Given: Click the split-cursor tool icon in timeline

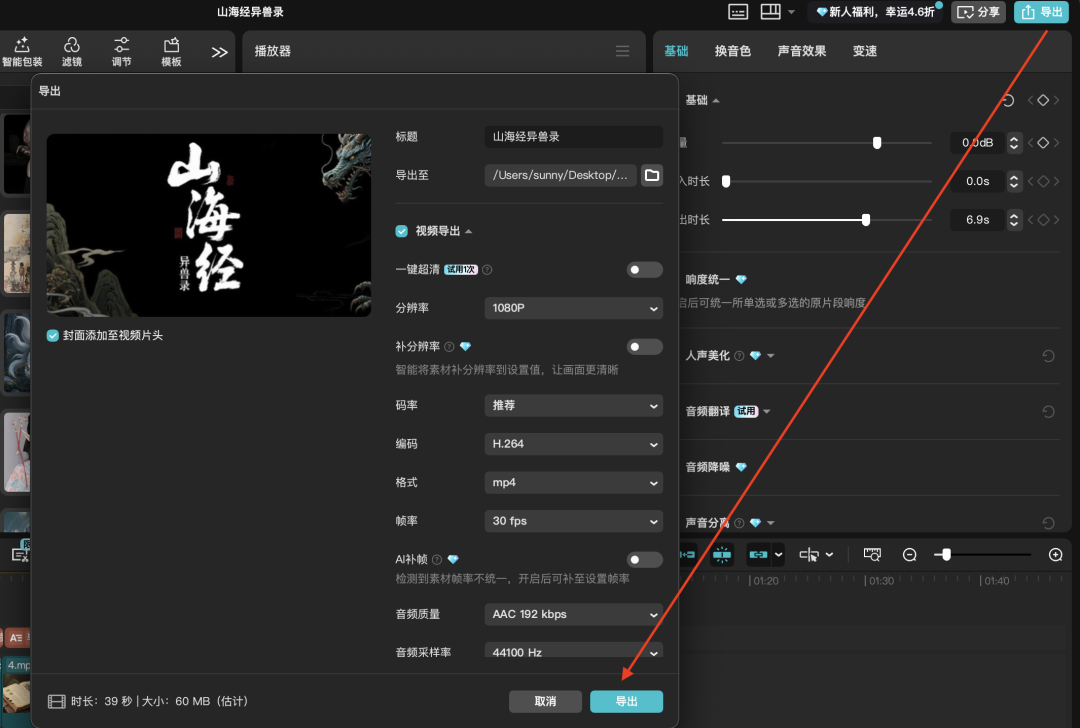Looking at the screenshot, I should [x=809, y=555].
